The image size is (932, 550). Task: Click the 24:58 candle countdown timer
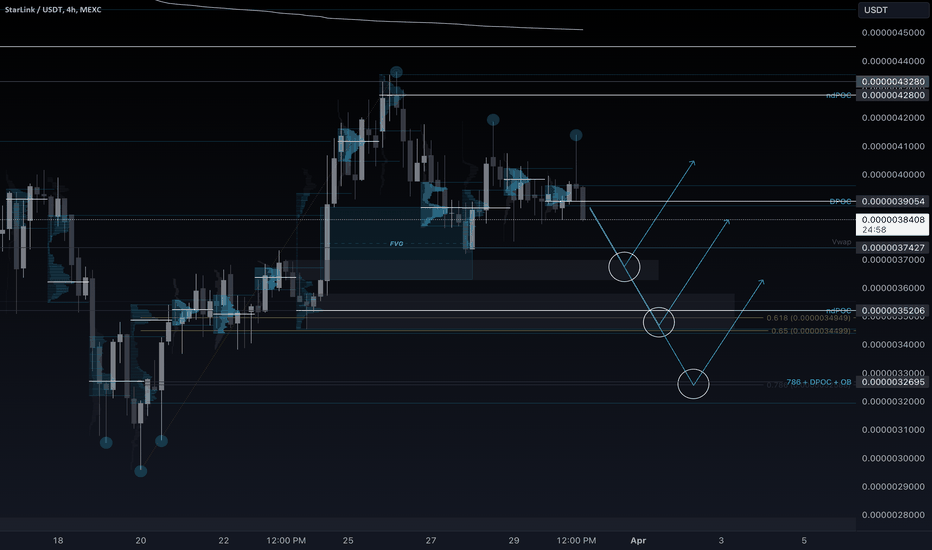click(874, 230)
